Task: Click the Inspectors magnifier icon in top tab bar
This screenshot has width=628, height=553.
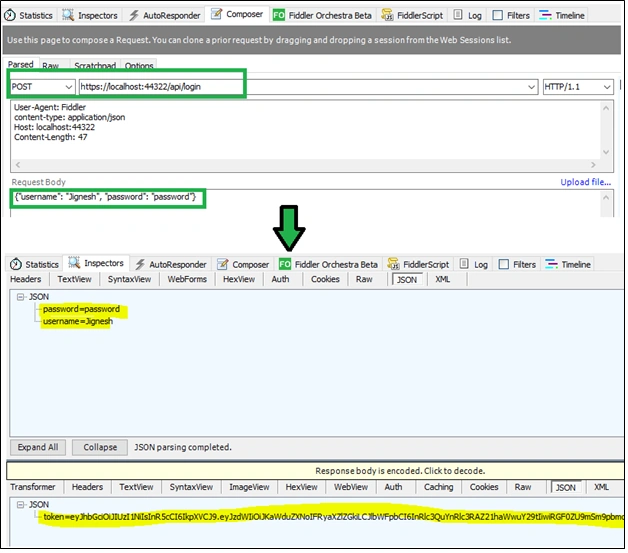Action: point(68,15)
